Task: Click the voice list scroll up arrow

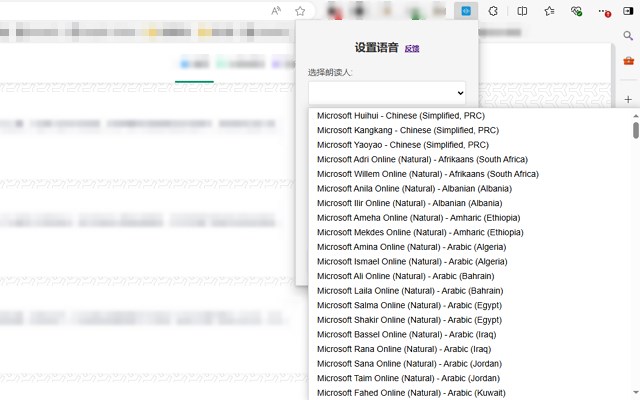Action: (x=636, y=116)
